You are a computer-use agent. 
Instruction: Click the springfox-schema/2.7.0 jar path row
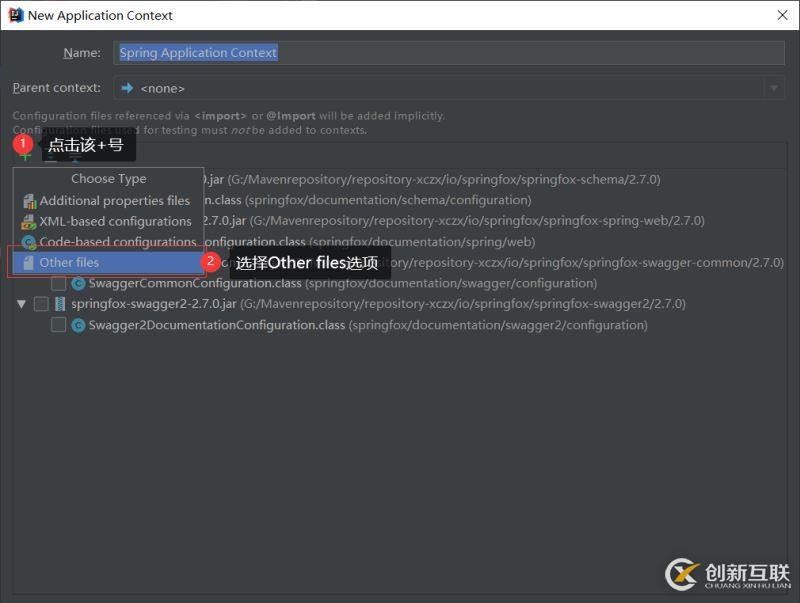pos(432,180)
